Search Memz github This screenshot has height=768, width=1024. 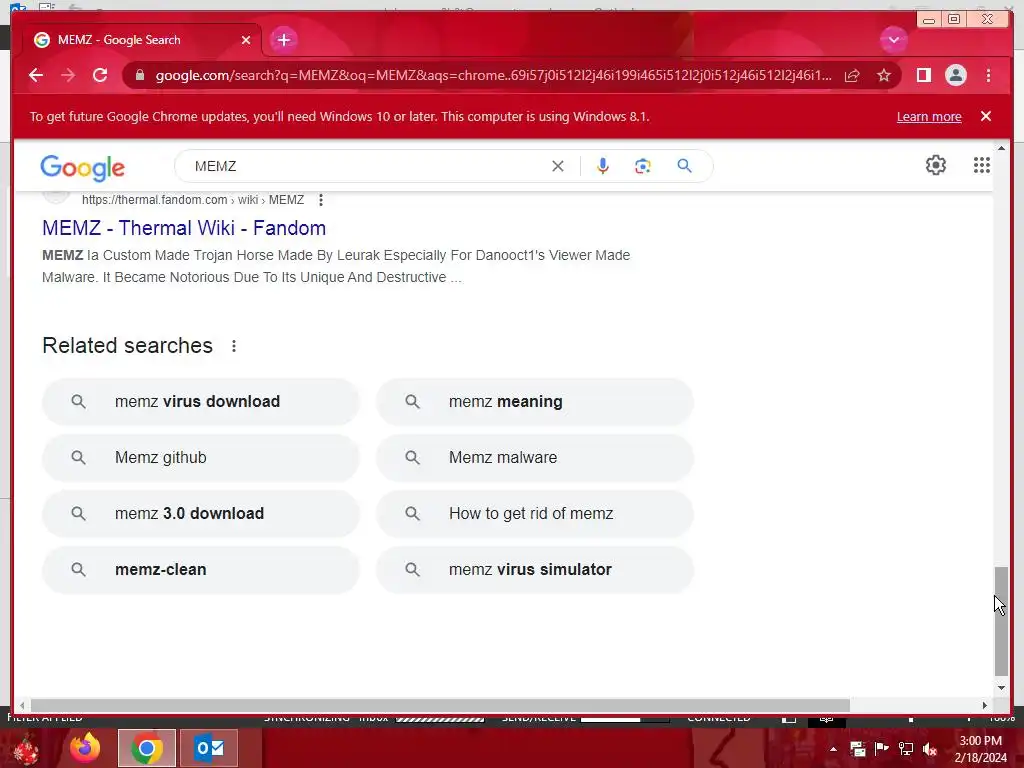pyautogui.click(x=200, y=458)
